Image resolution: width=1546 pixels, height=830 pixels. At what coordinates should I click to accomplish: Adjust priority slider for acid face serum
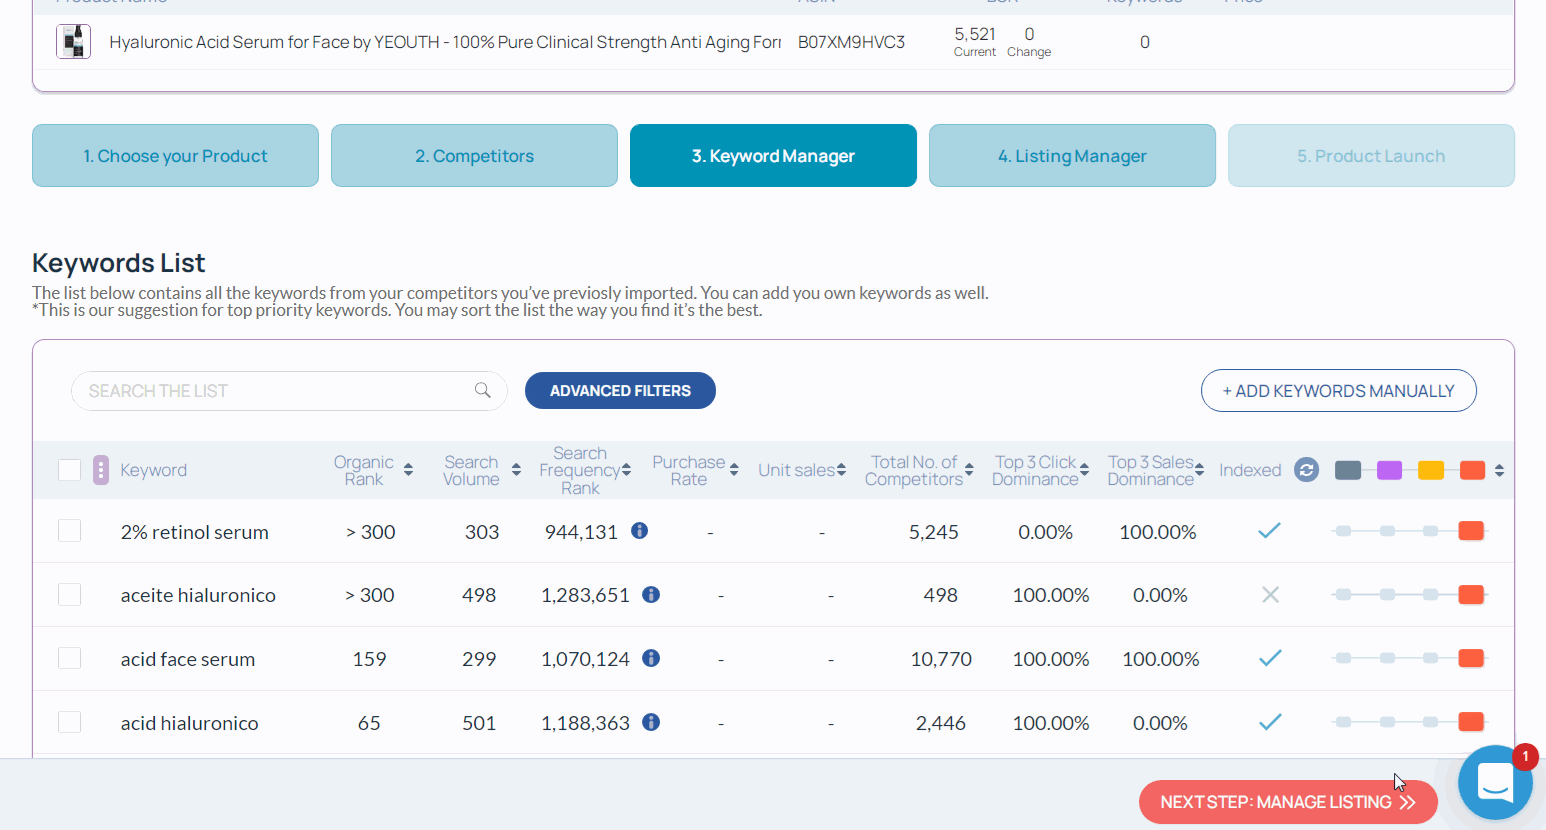coord(1409,658)
